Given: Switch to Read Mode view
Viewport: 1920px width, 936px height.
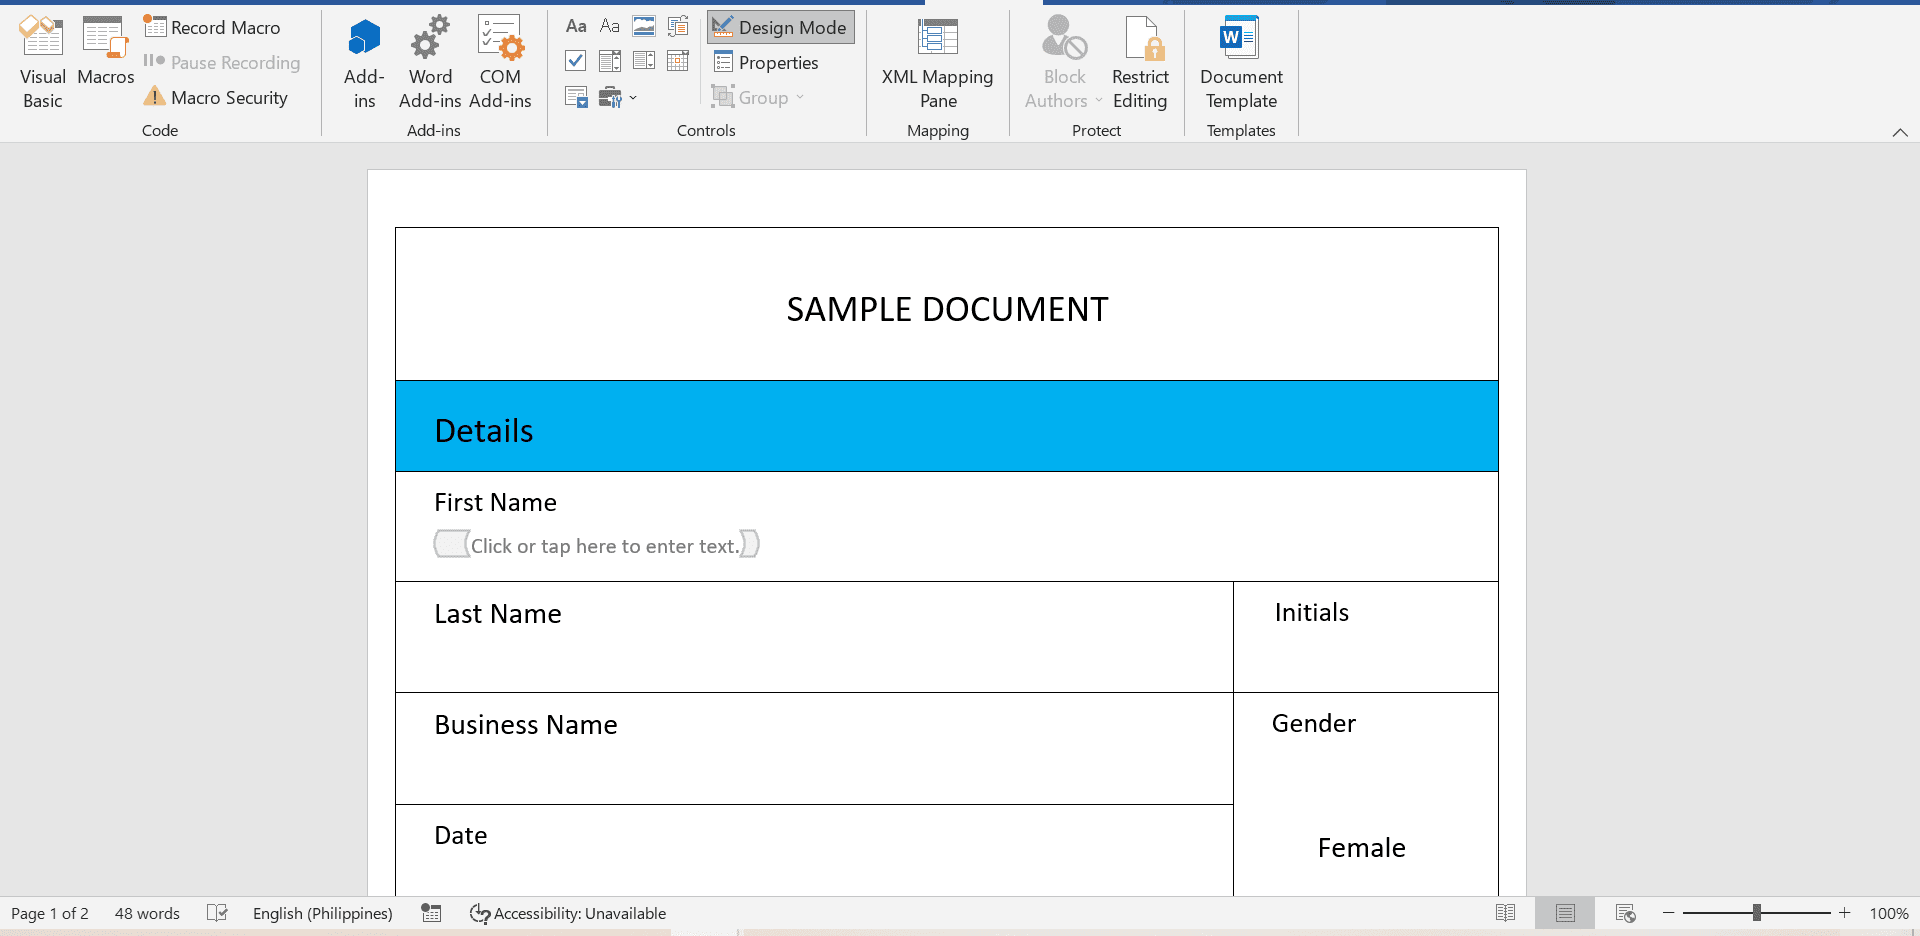Looking at the screenshot, I should [1505, 913].
